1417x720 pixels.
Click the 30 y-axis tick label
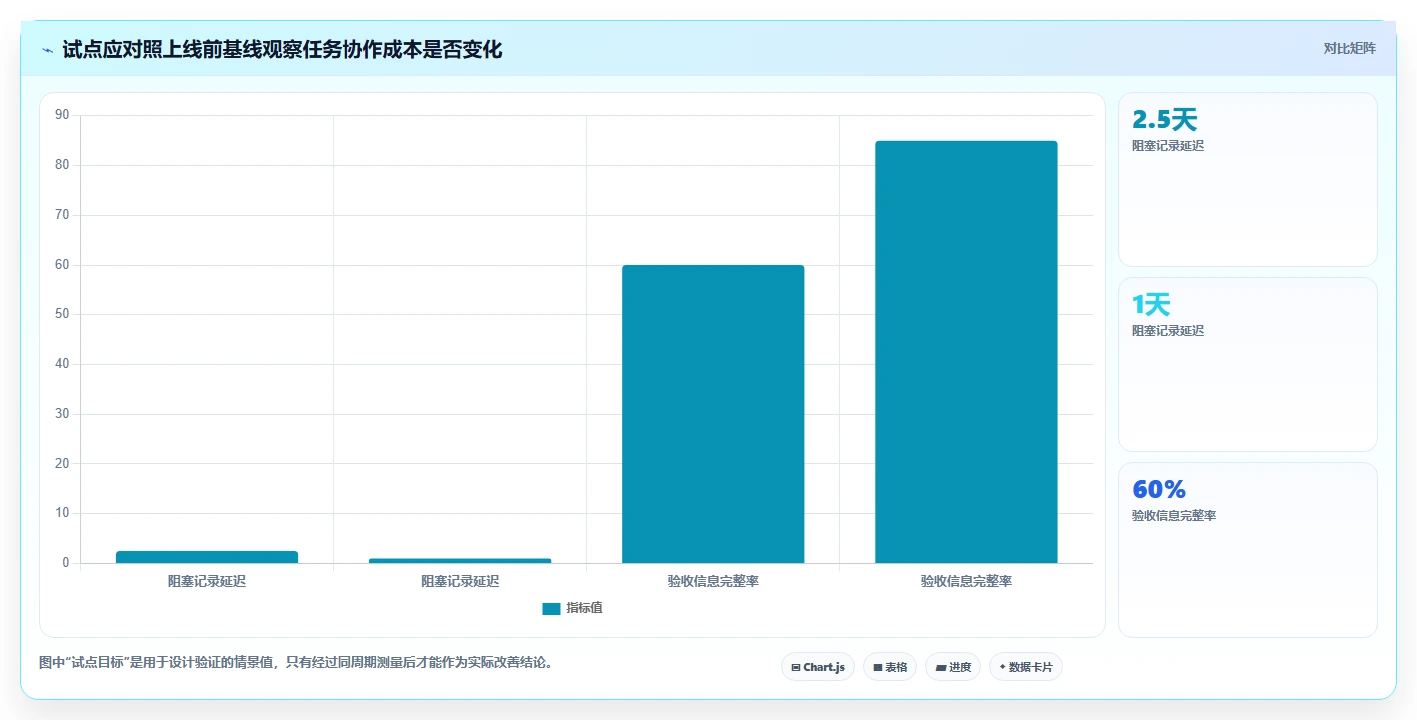coord(62,414)
